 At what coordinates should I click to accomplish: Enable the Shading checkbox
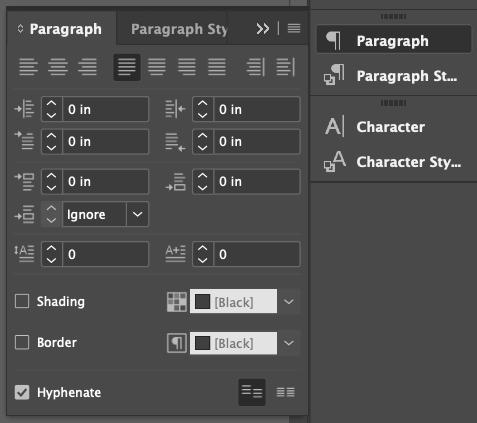22,301
